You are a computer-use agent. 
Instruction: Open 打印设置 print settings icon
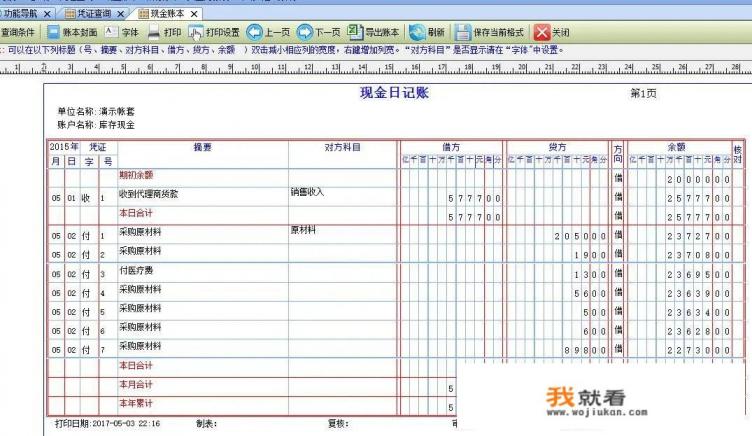[196, 32]
